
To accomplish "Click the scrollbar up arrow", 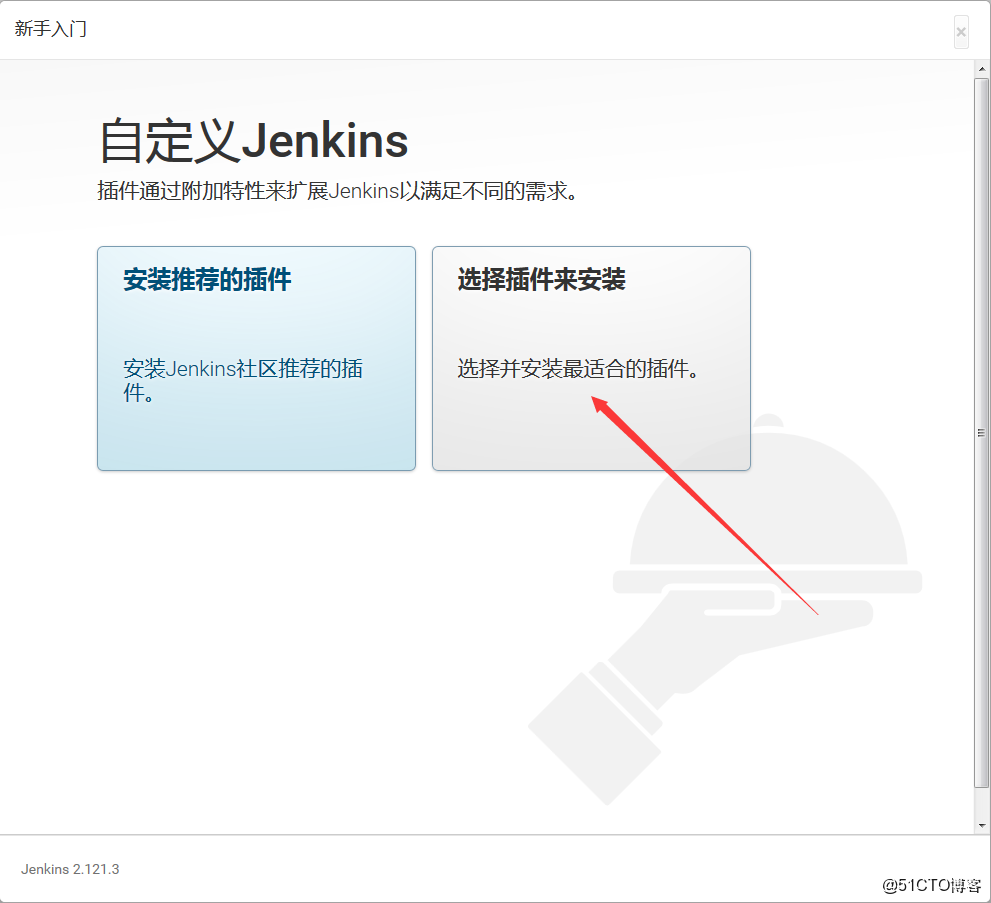I will [x=982, y=68].
